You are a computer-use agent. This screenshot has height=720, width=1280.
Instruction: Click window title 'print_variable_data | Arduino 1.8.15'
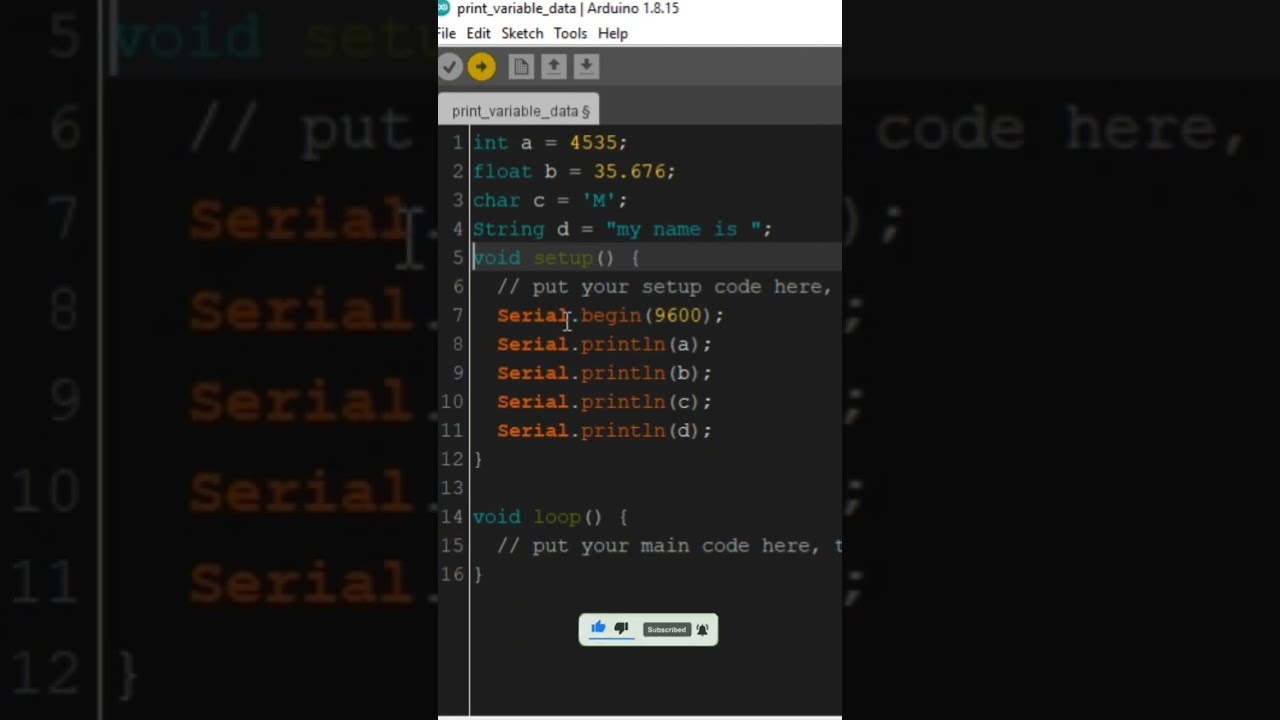tap(568, 8)
